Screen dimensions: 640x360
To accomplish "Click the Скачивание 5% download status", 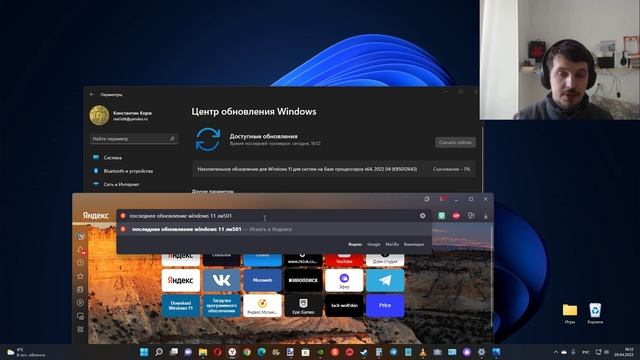I will (451, 169).
